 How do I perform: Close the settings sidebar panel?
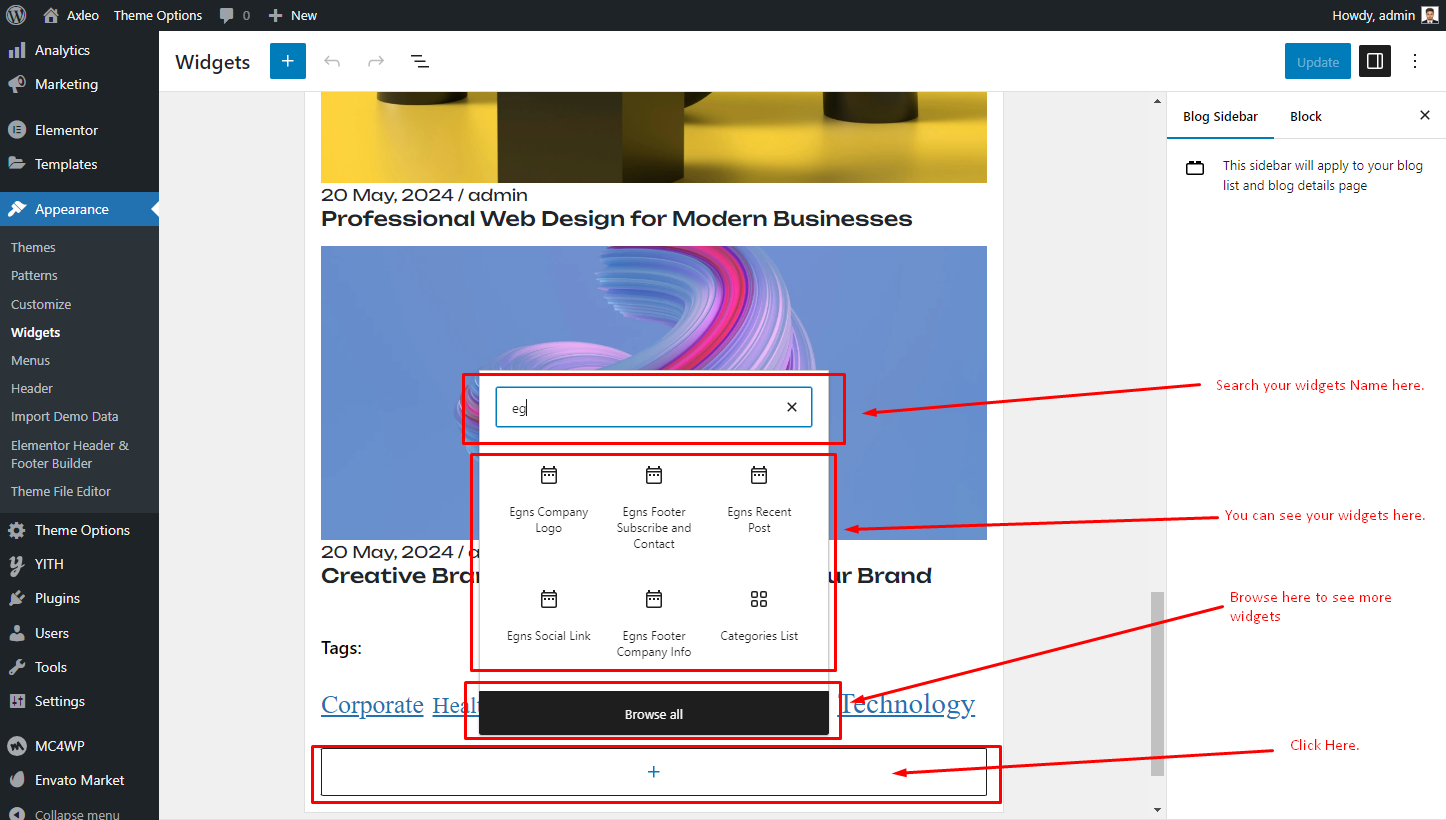[x=1425, y=116]
